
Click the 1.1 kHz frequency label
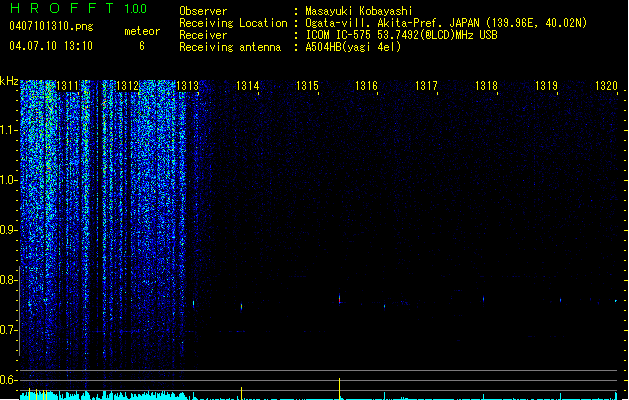point(9,130)
